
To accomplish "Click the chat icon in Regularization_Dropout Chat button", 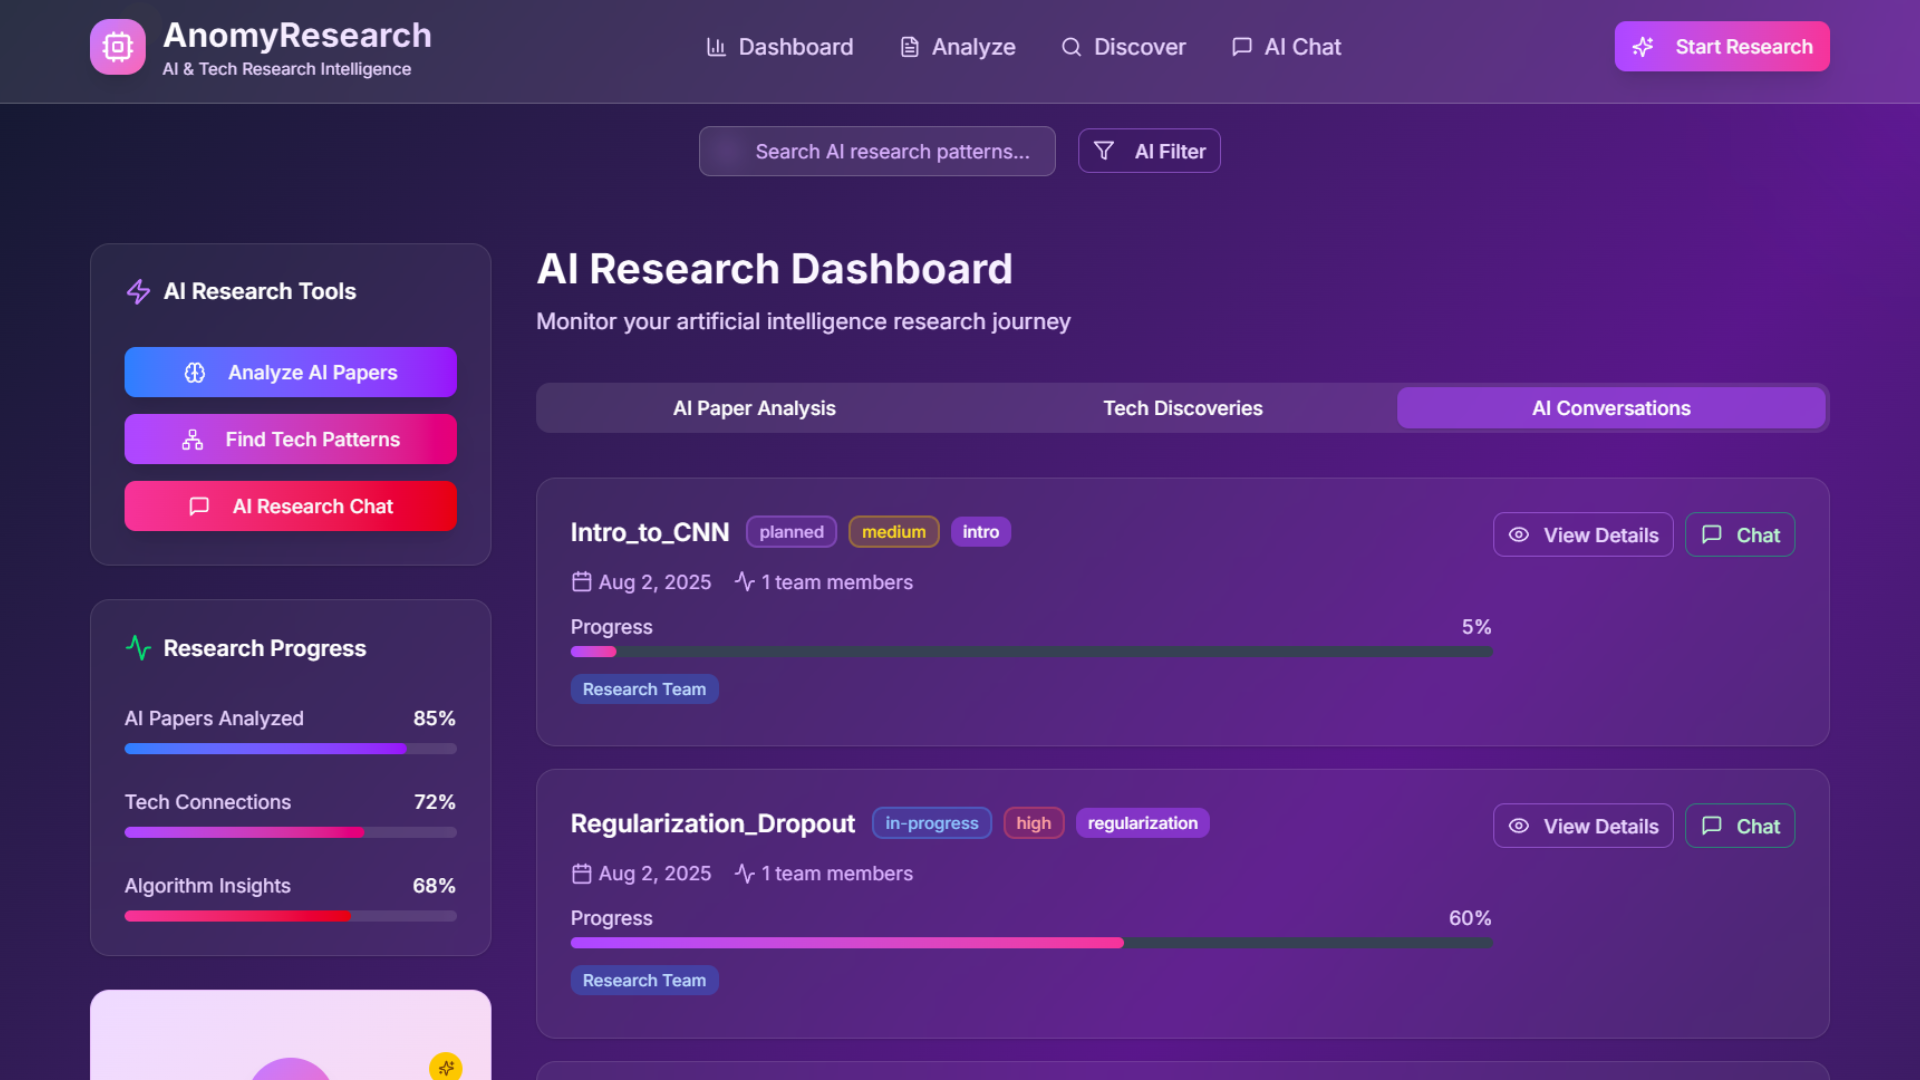I will pos(1712,826).
